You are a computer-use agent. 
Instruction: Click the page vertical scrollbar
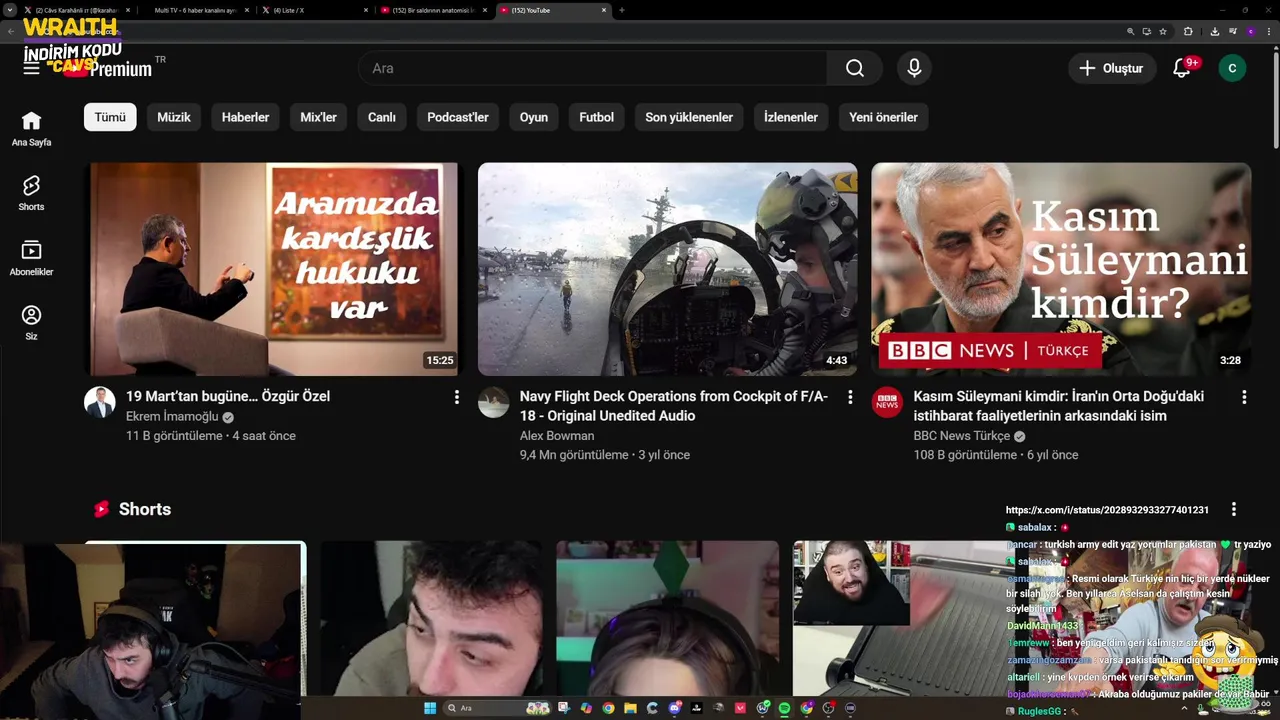point(1275,100)
